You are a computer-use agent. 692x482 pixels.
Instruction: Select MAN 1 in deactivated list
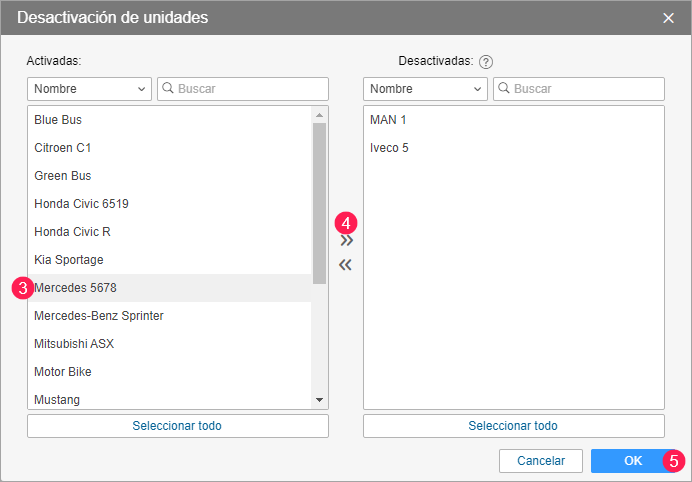(388, 120)
